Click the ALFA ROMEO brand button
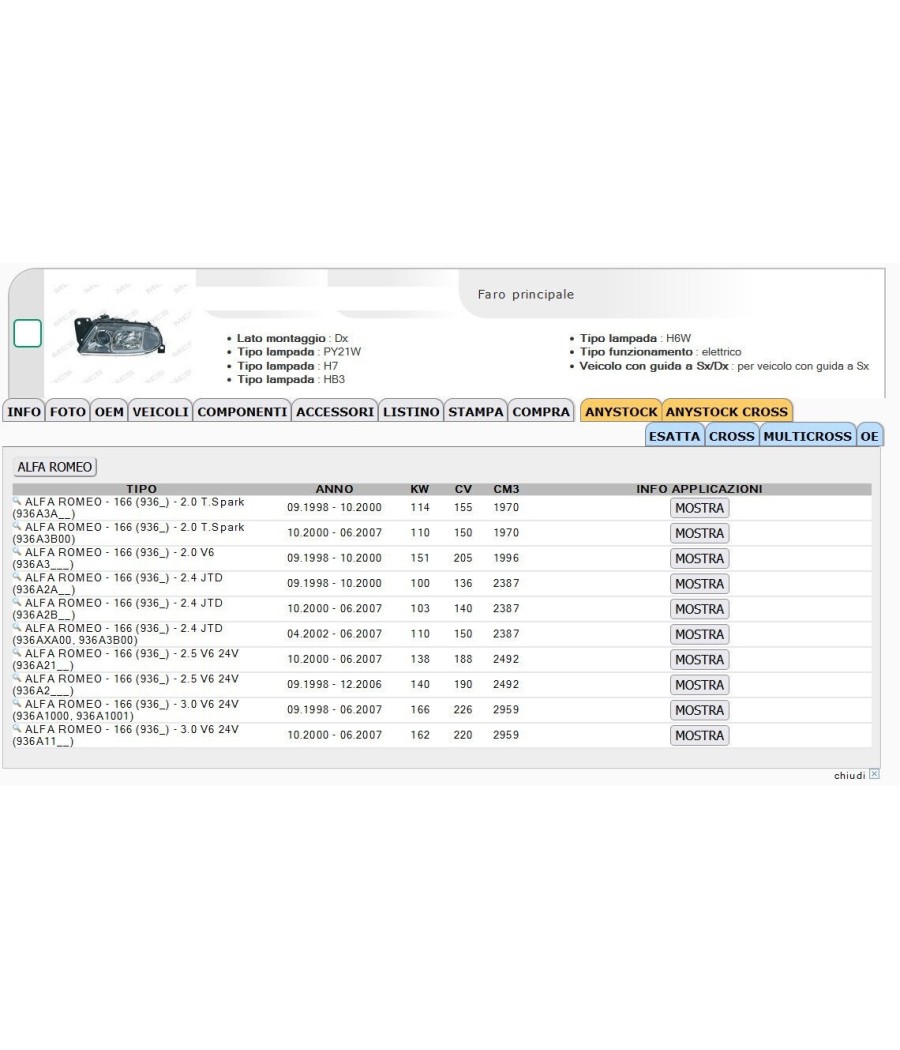Screen dimensions: 900x1050 point(55,467)
